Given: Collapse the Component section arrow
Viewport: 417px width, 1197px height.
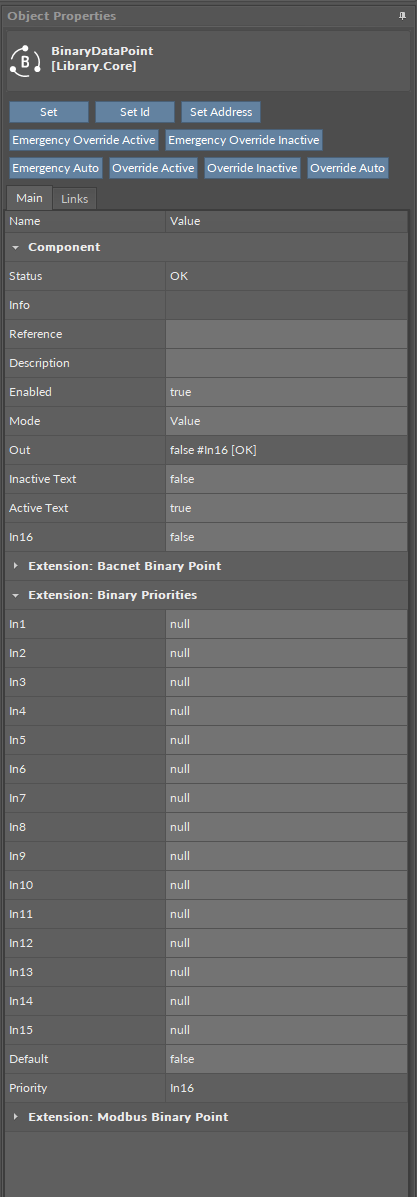Looking at the screenshot, I should [15, 247].
